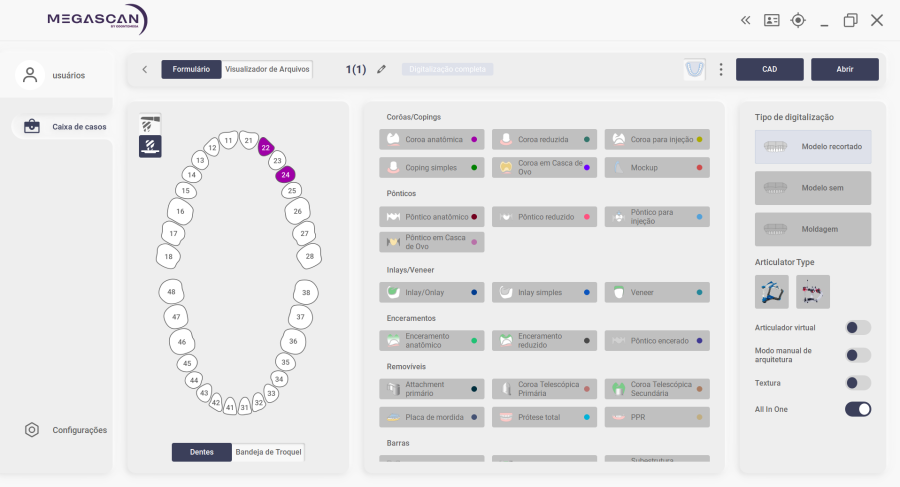Click the pencil edit icon beside 1(1)
900x487 pixels.
(381, 70)
